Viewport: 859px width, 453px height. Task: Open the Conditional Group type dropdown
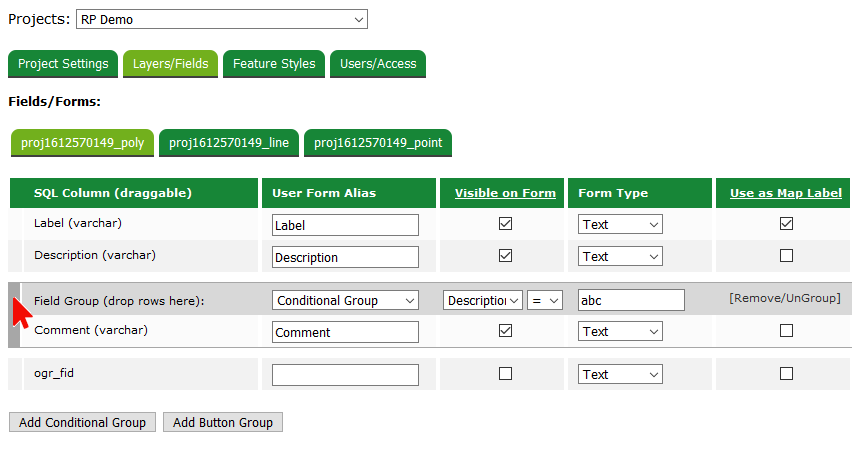pos(345,300)
